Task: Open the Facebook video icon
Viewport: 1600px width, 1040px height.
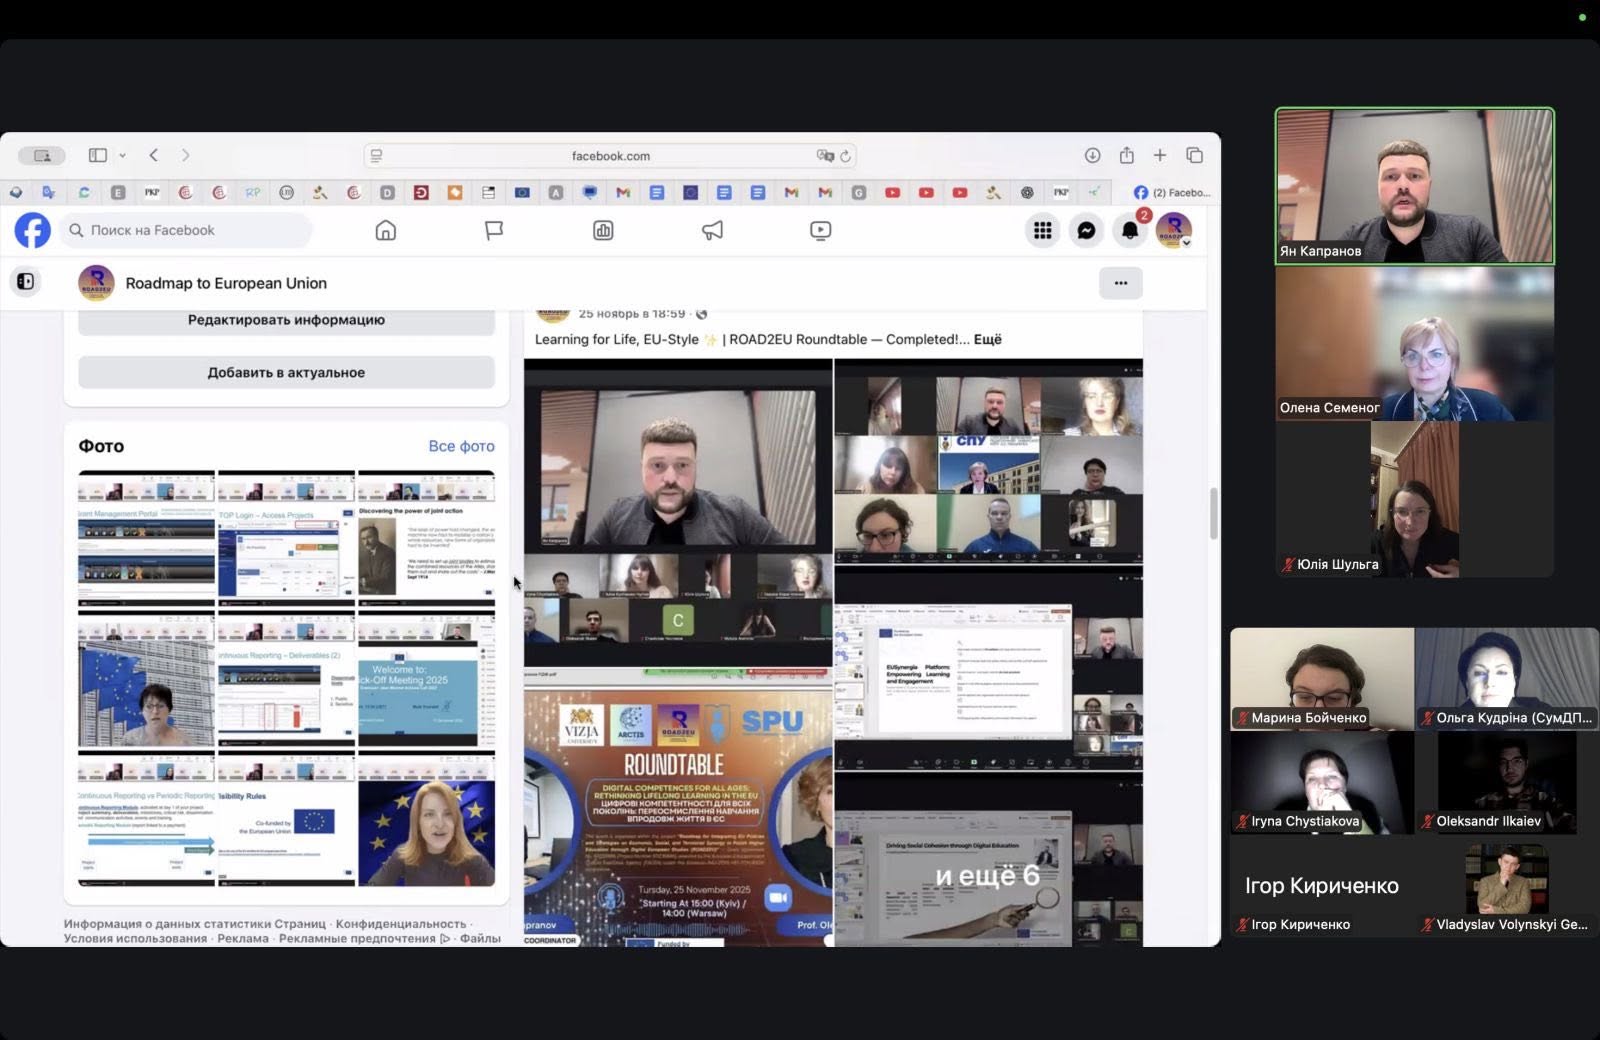Action: (x=820, y=231)
